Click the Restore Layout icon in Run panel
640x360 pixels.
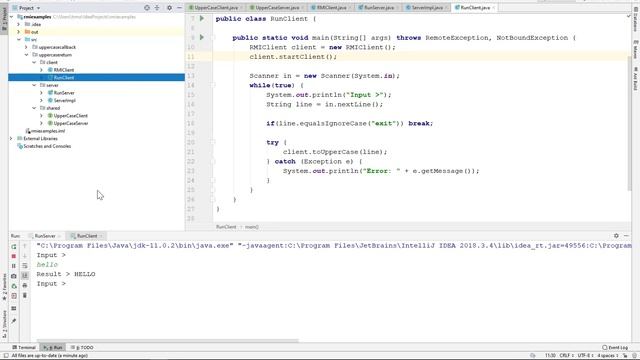(x=13, y=309)
